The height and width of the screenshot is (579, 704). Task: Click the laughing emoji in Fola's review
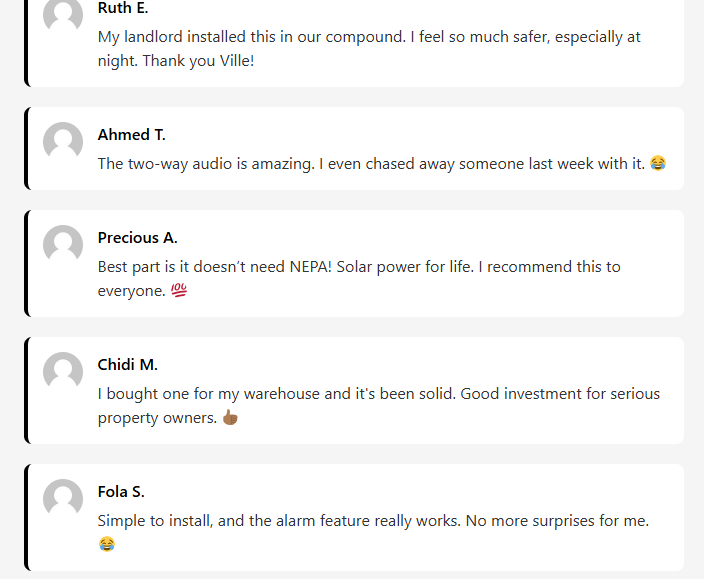106,544
